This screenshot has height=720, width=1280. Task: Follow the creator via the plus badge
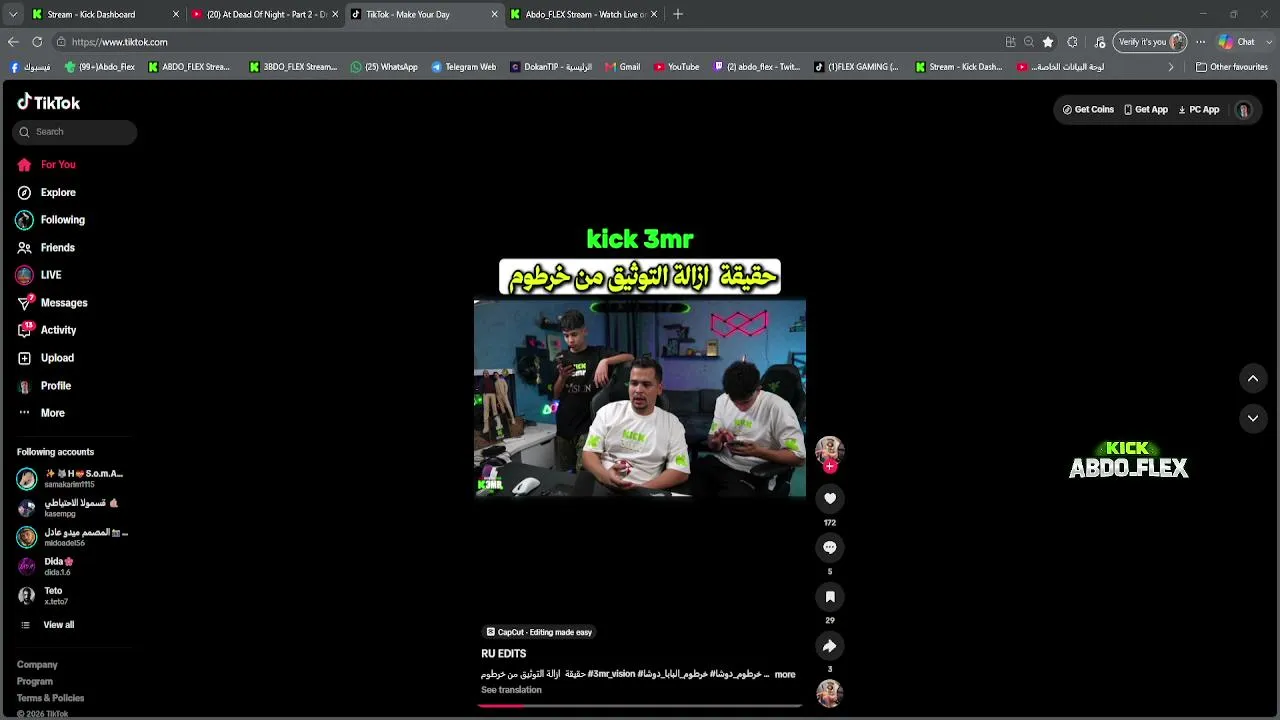829,466
